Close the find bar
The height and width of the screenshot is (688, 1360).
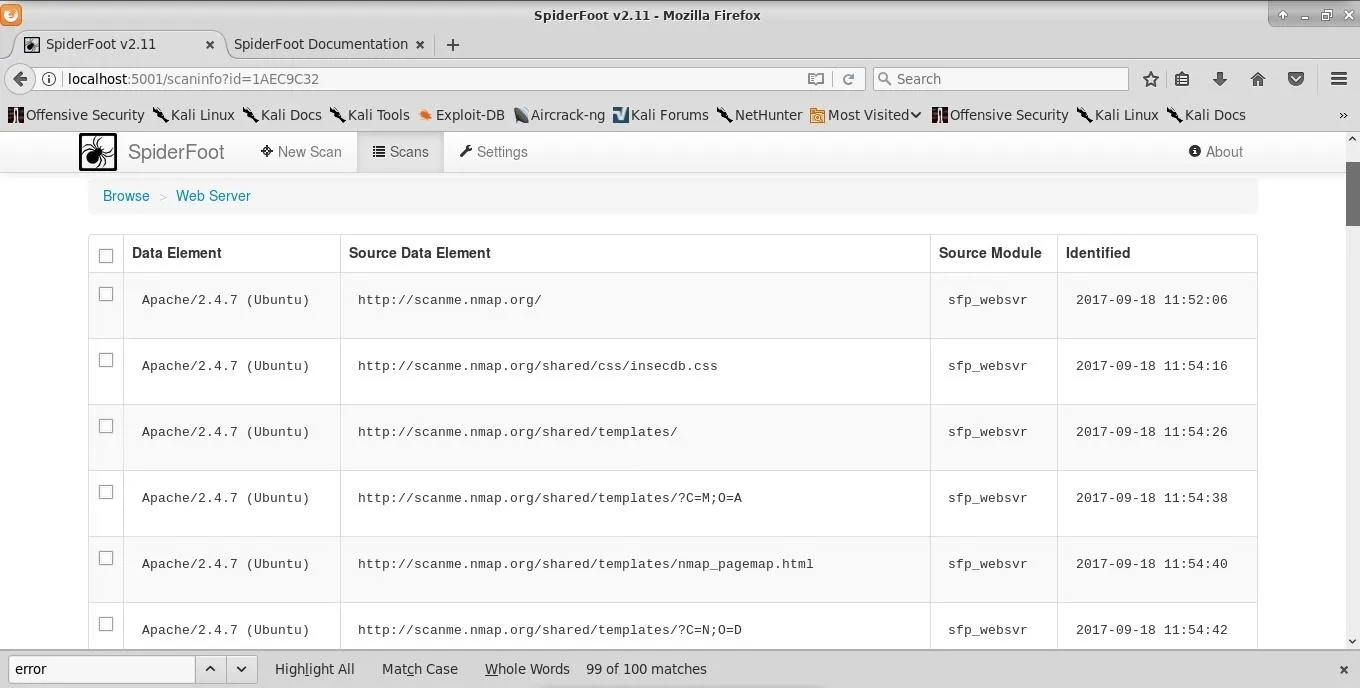click(1344, 670)
